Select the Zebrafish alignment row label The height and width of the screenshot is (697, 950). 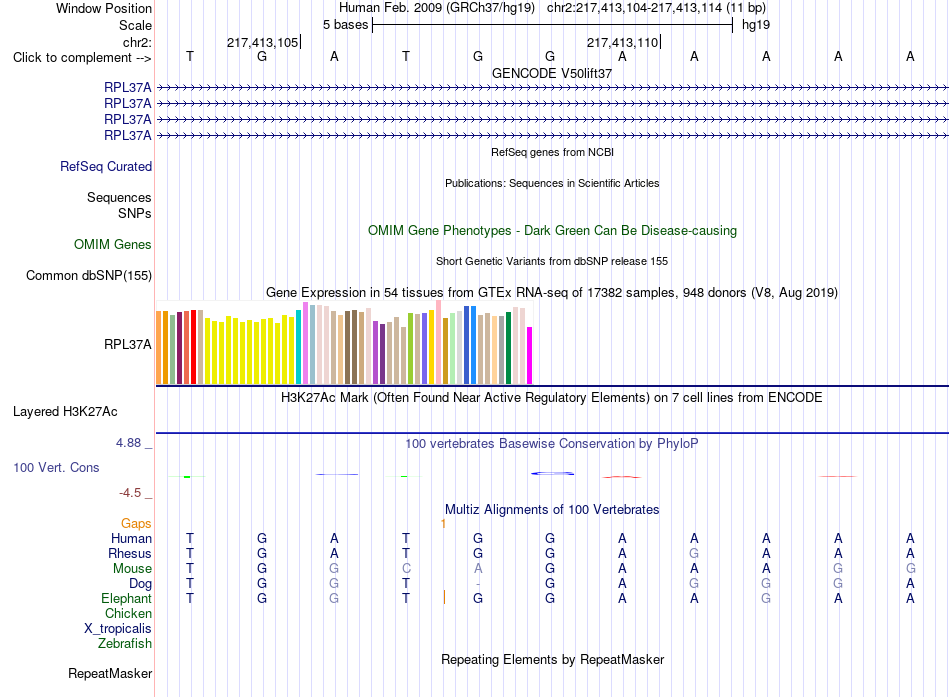pyautogui.click(x=125, y=644)
